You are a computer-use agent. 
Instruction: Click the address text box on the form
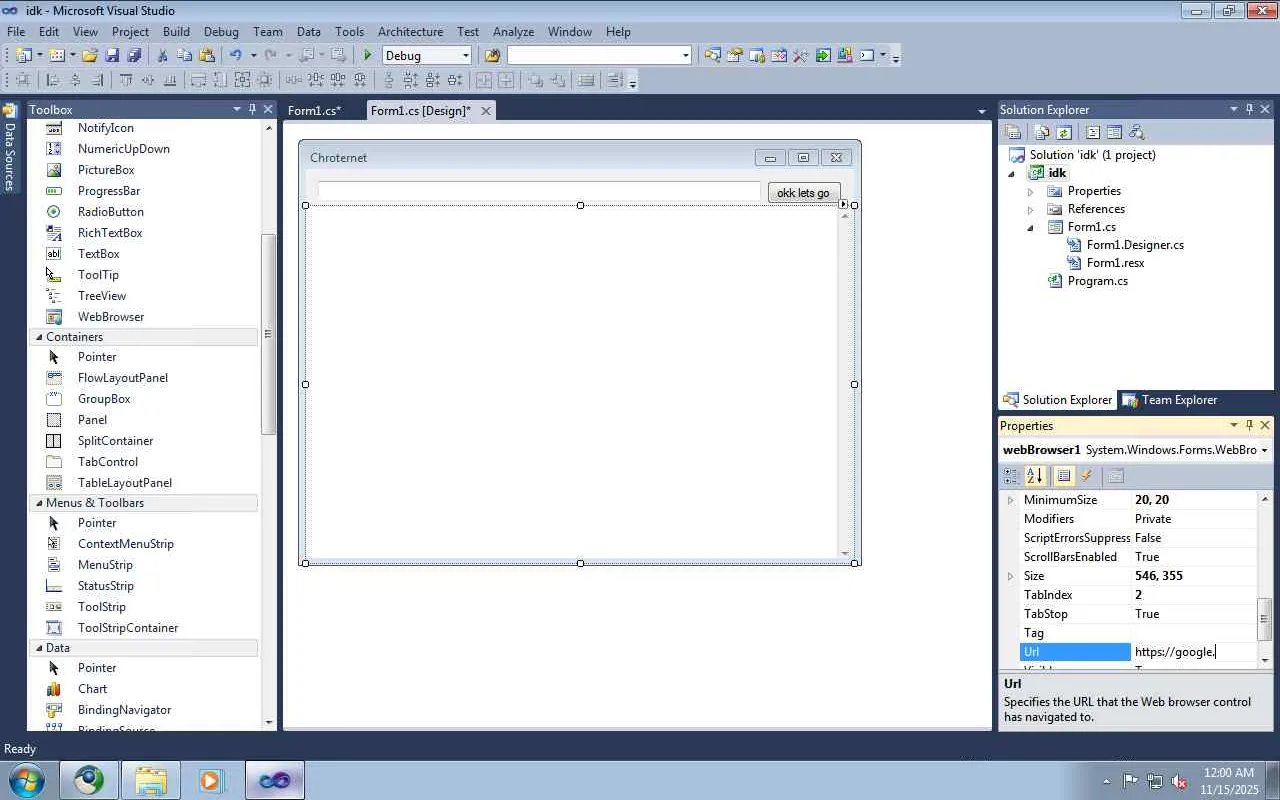(539, 192)
